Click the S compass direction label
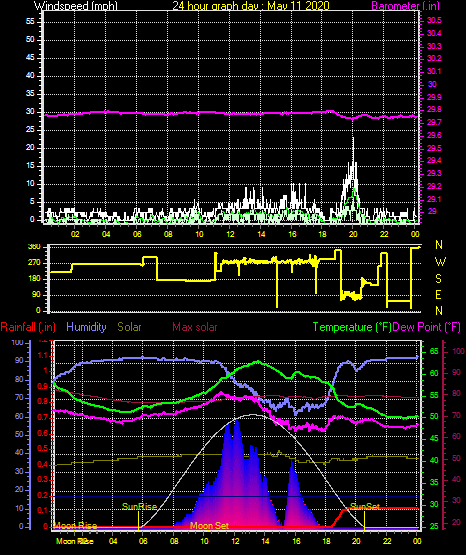The height and width of the screenshot is (555, 466). tap(438, 279)
